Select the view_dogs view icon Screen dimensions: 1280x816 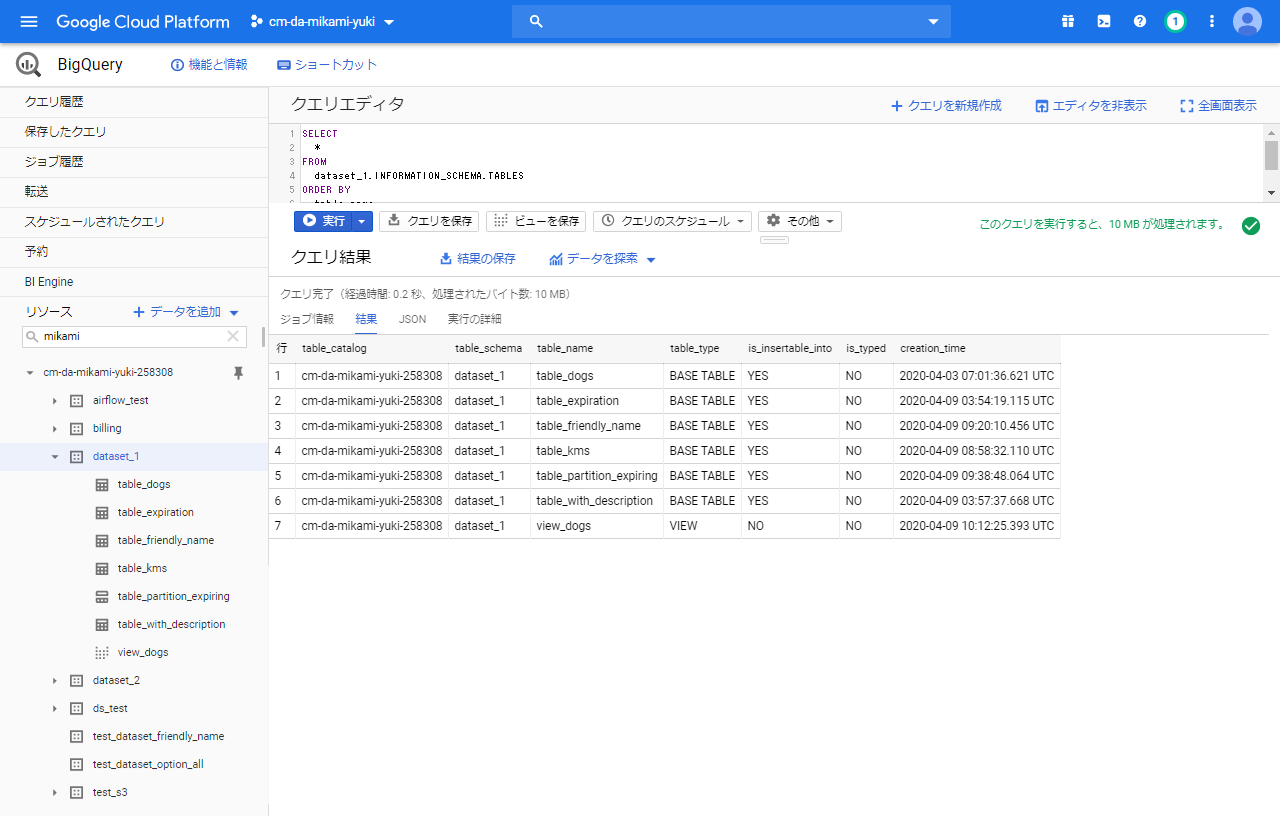point(101,651)
